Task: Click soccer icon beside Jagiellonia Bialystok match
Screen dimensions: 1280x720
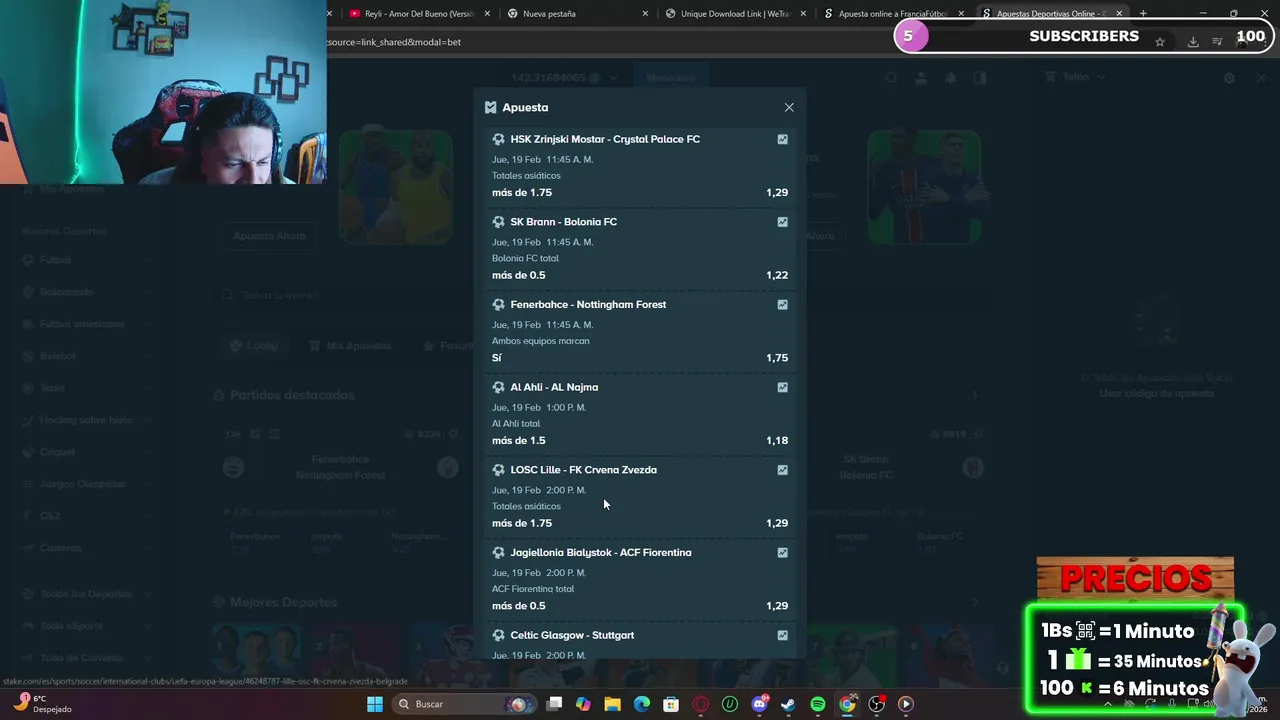Action: click(x=498, y=552)
